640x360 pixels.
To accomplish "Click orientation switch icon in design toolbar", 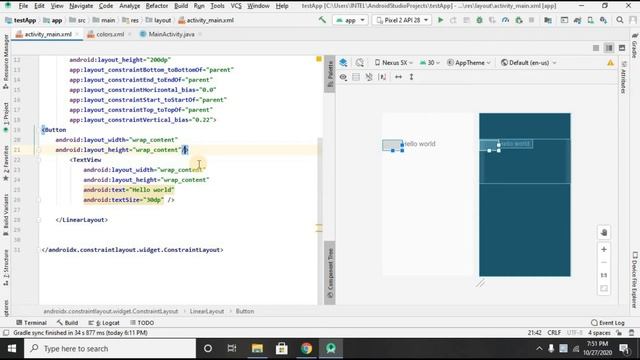I will (x=359, y=62).
